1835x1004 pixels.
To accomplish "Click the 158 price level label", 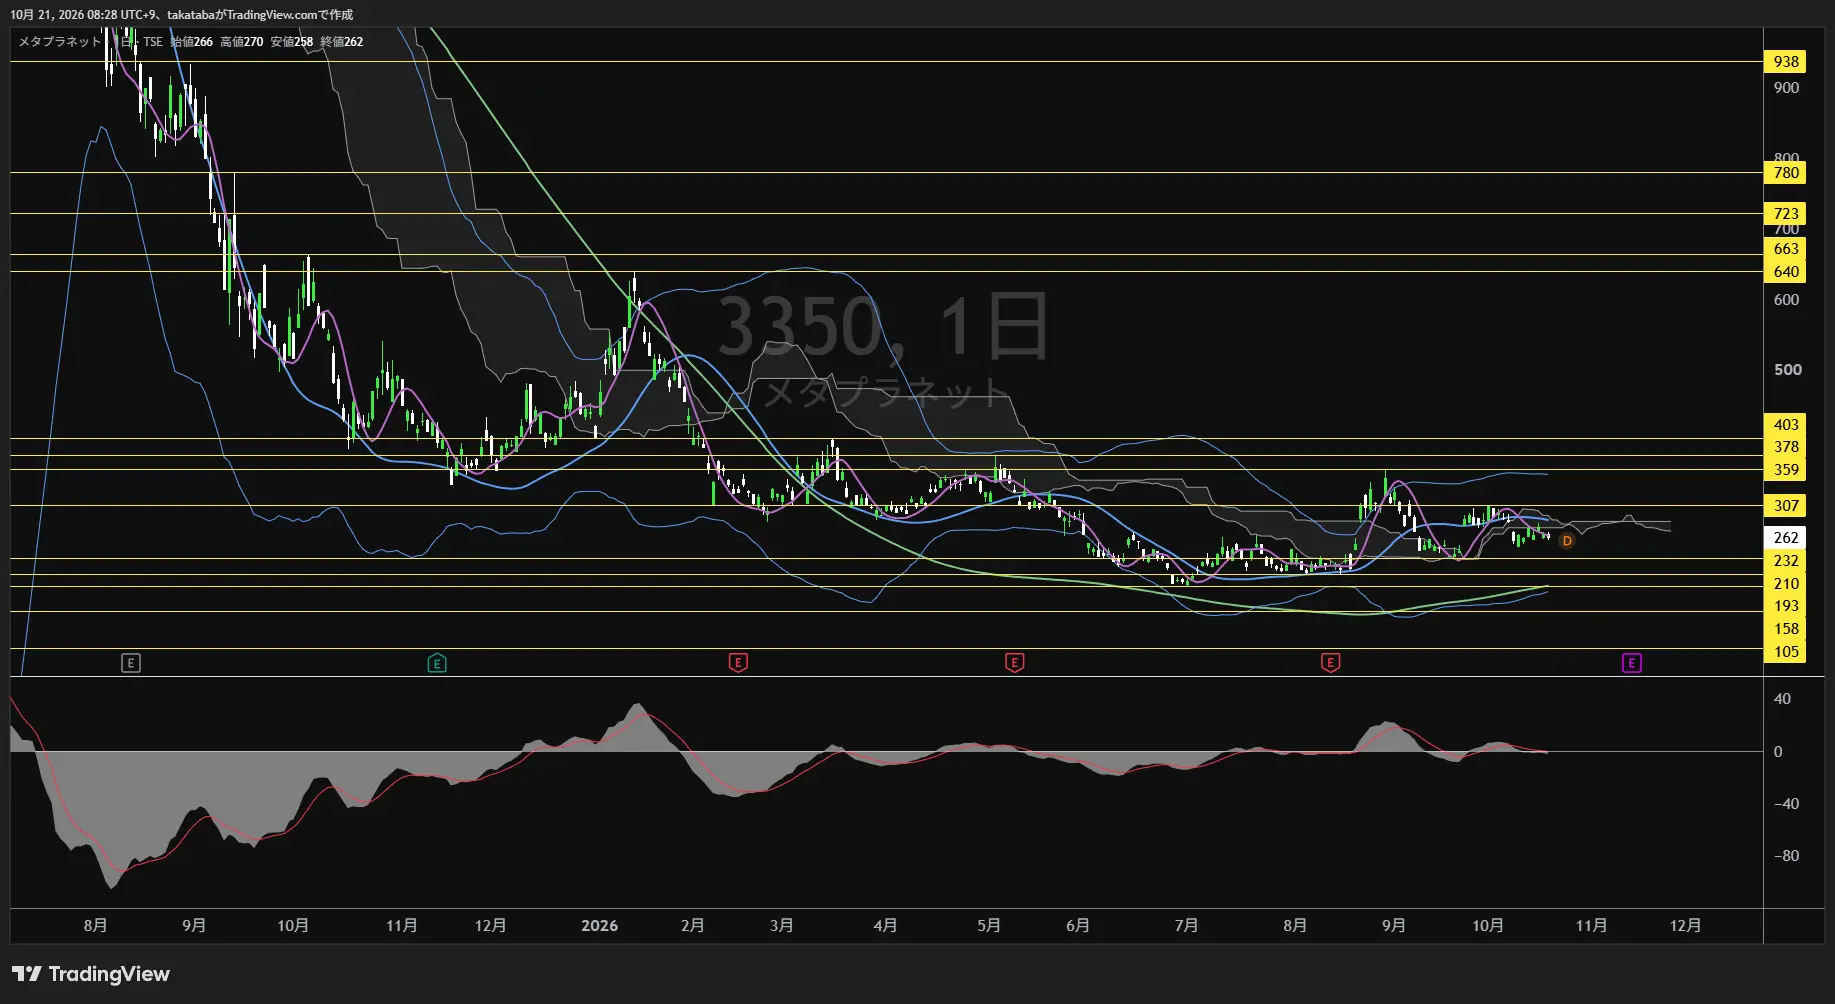I will pos(1785,628).
